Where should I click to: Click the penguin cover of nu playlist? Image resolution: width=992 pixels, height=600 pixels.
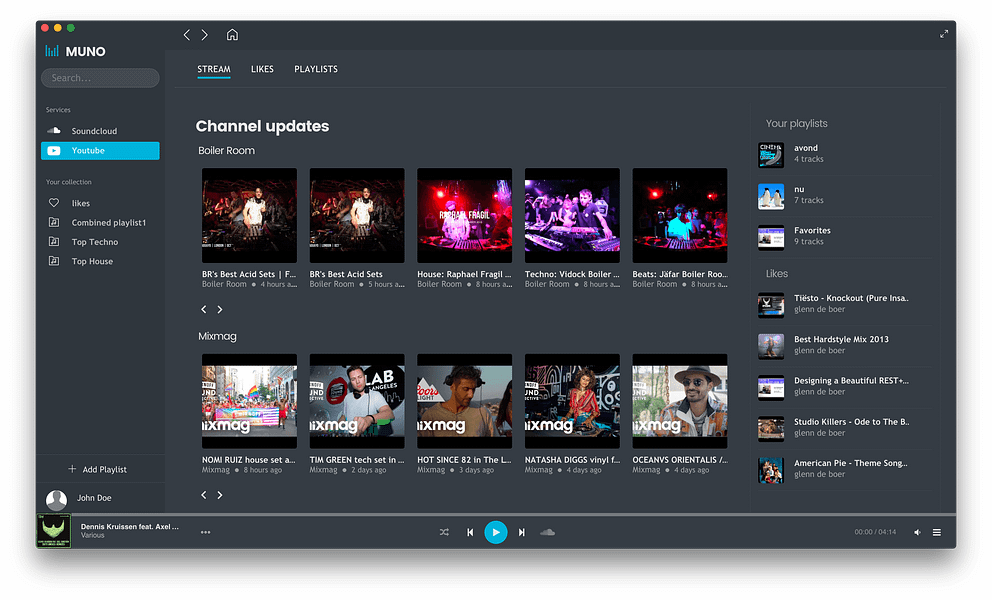[x=771, y=196]
